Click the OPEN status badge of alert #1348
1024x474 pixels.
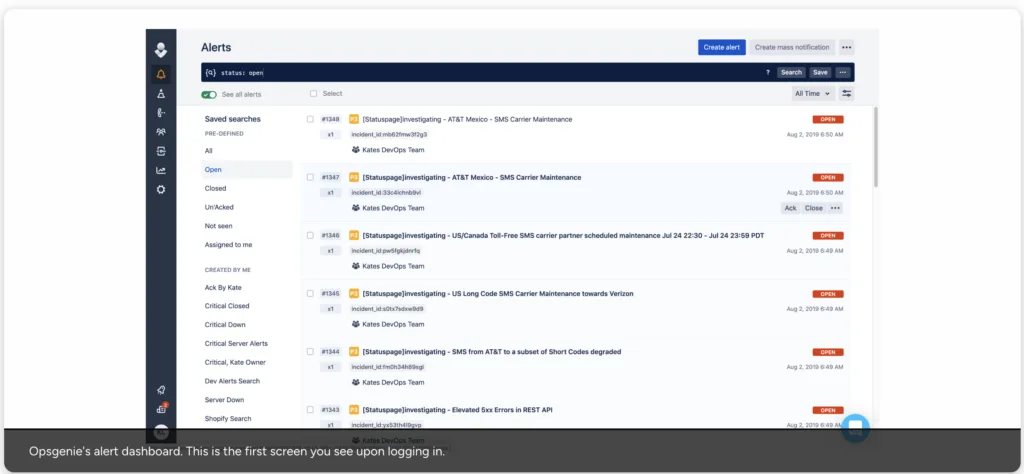pyautogui.click(x=828, y=119)
